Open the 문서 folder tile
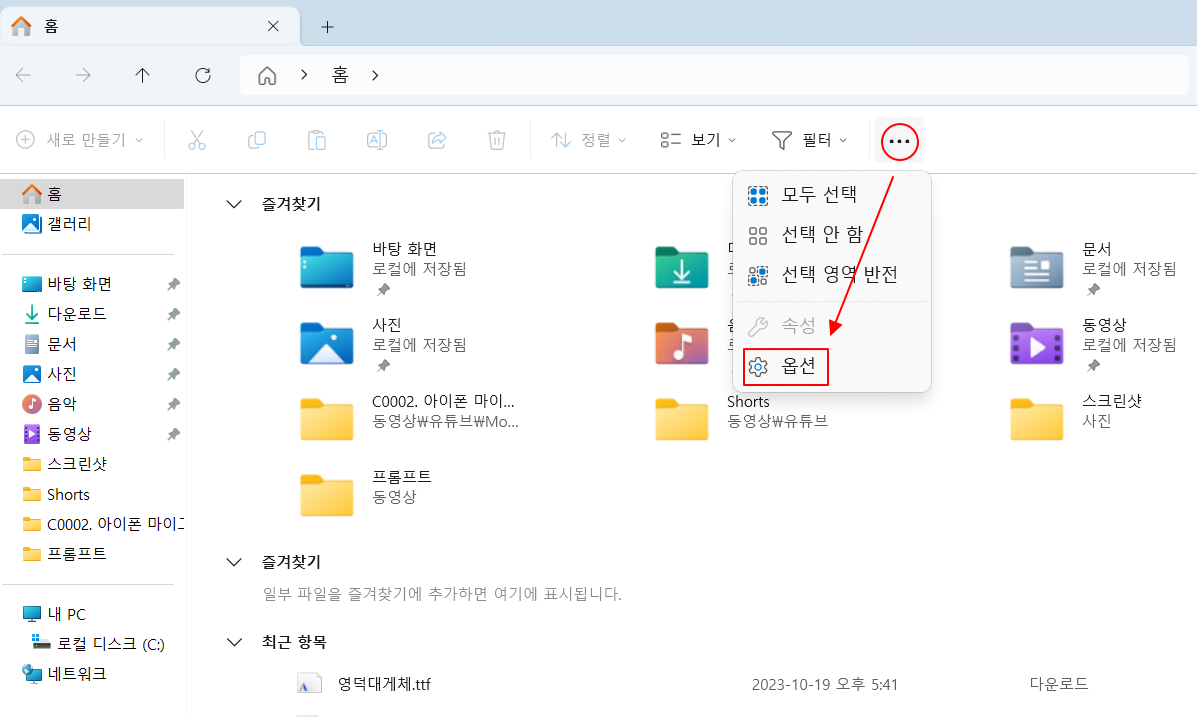The height and width of the screenshot is (717, 1197). pos(1093,267)
